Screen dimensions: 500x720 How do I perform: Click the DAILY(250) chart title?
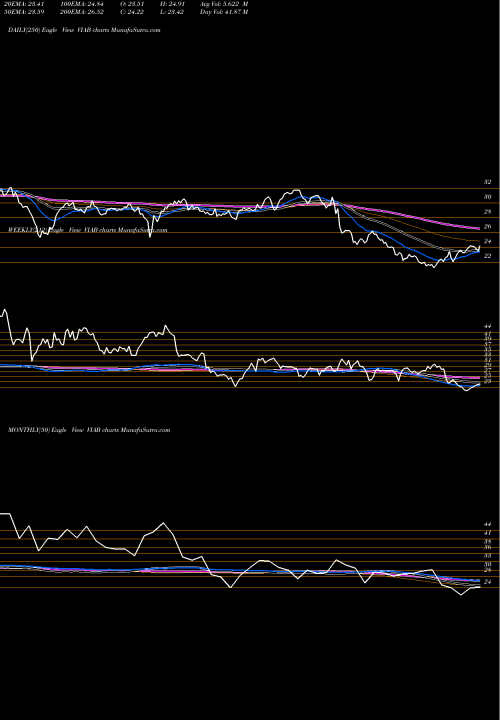[x=84, y=30]
